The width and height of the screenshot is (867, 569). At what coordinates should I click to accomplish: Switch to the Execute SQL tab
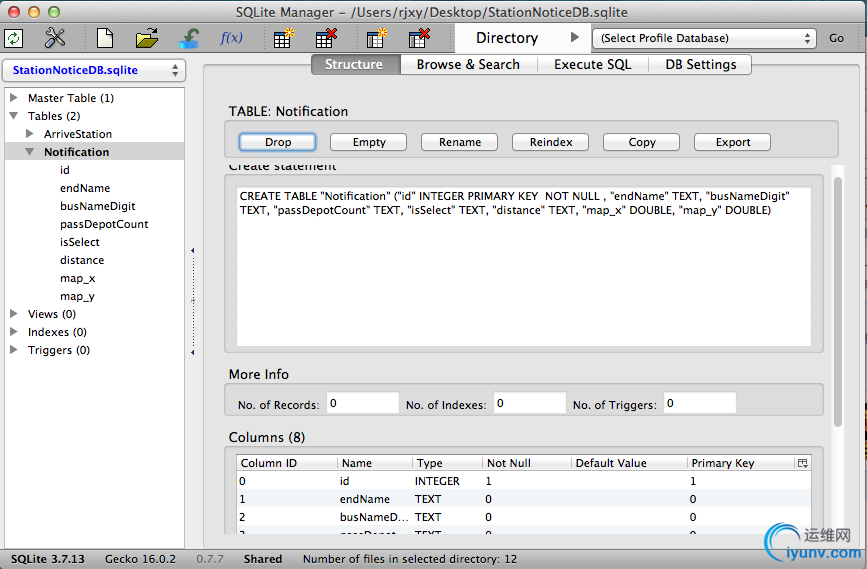coord(592,64)
